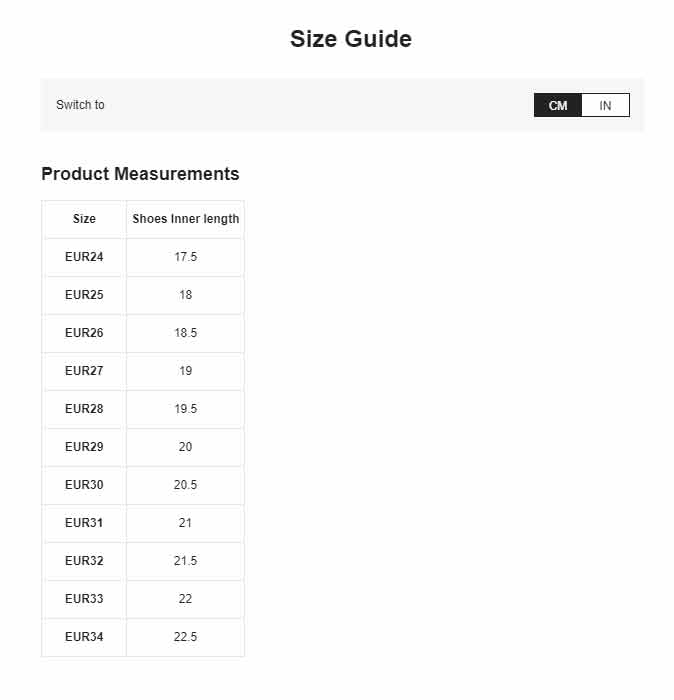Click the Shoes Inner length column header
Image resolution: width=674 pixels, height=700 pixels.
coord(185,219)
